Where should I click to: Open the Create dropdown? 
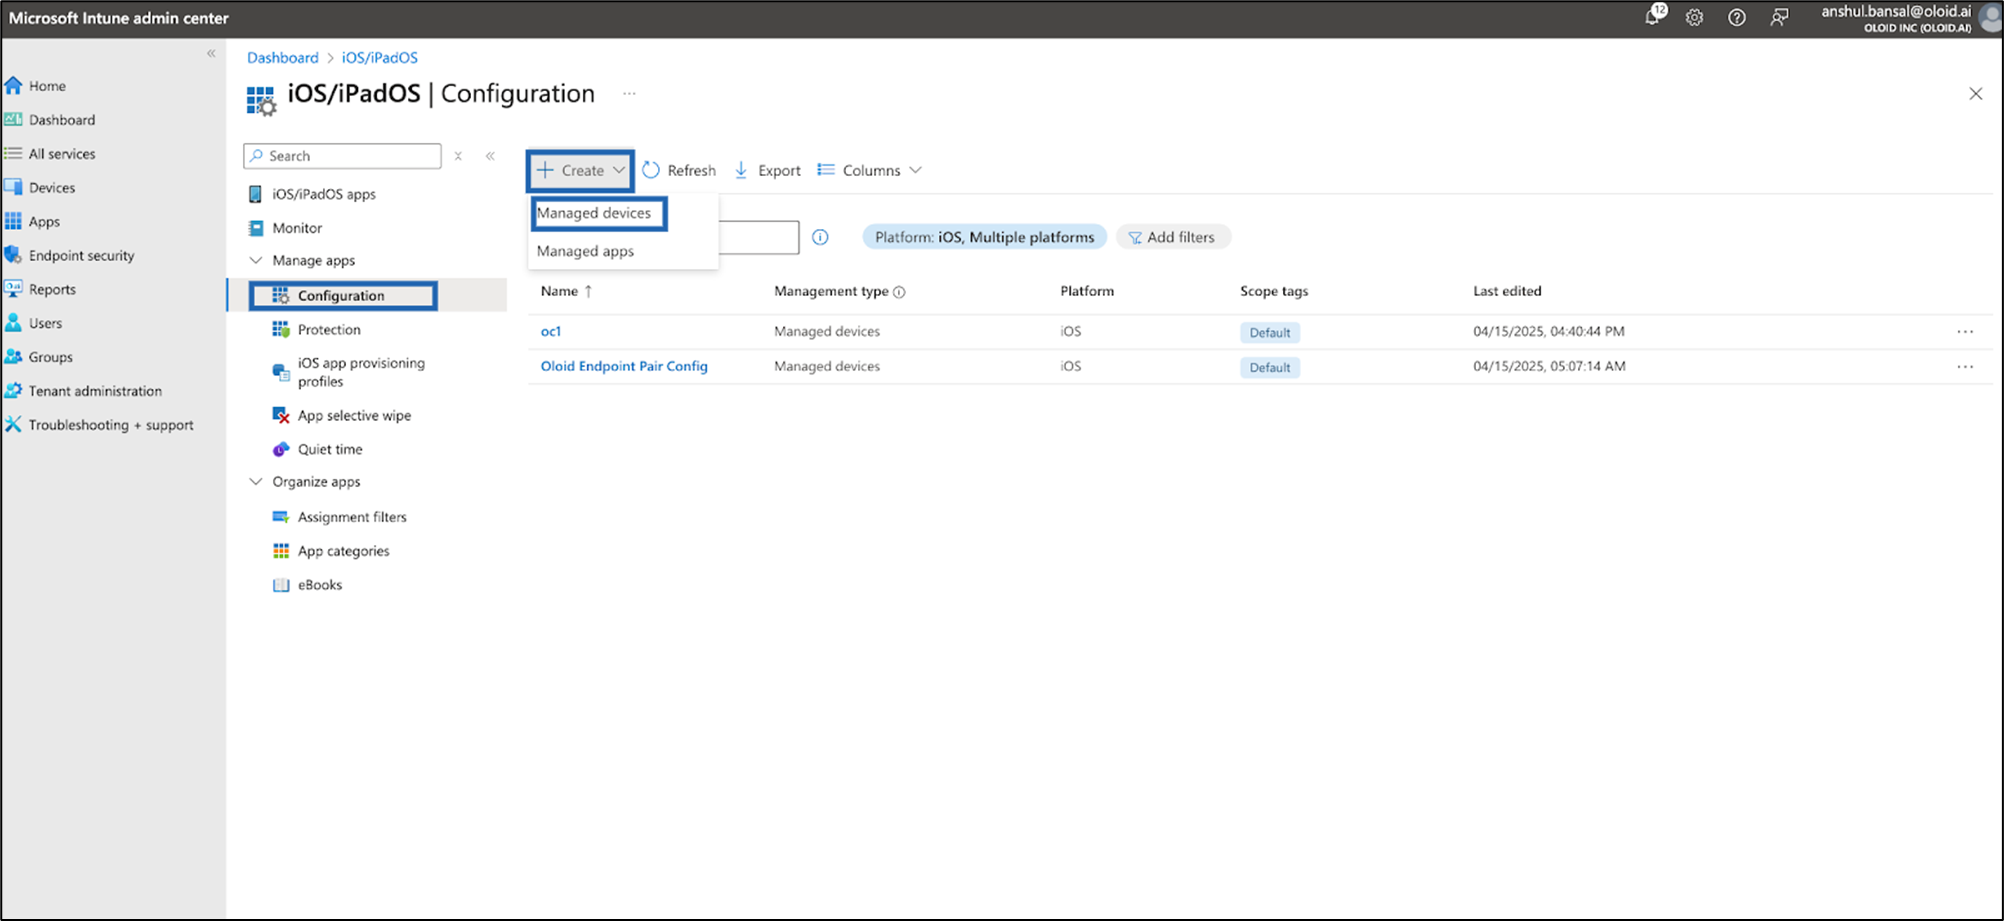[580, 170]
